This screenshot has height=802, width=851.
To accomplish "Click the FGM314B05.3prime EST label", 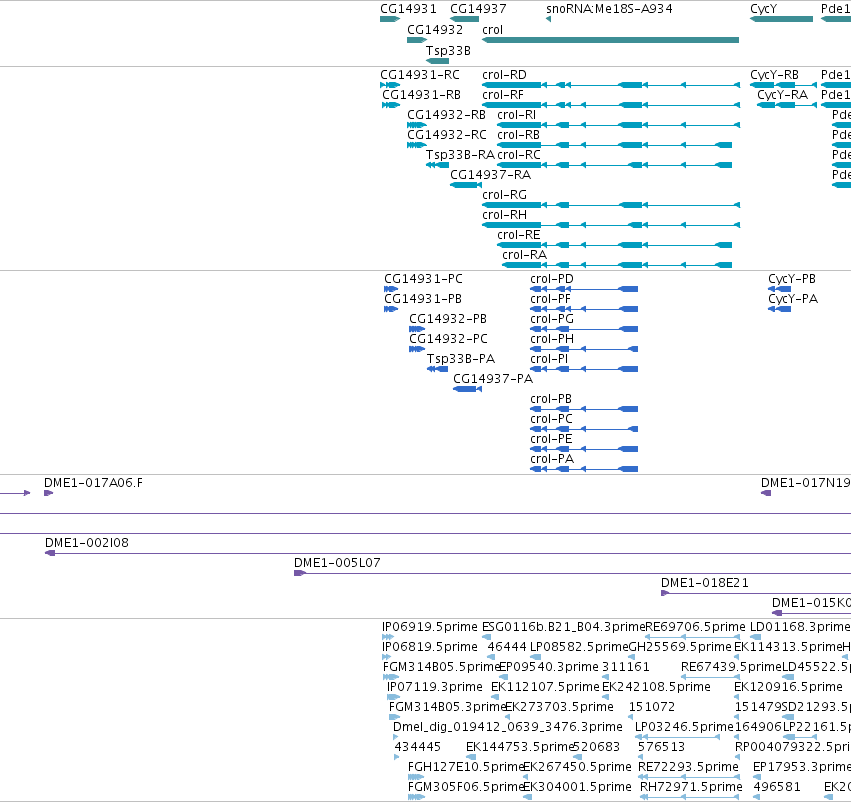I will [x=447, y=707].
